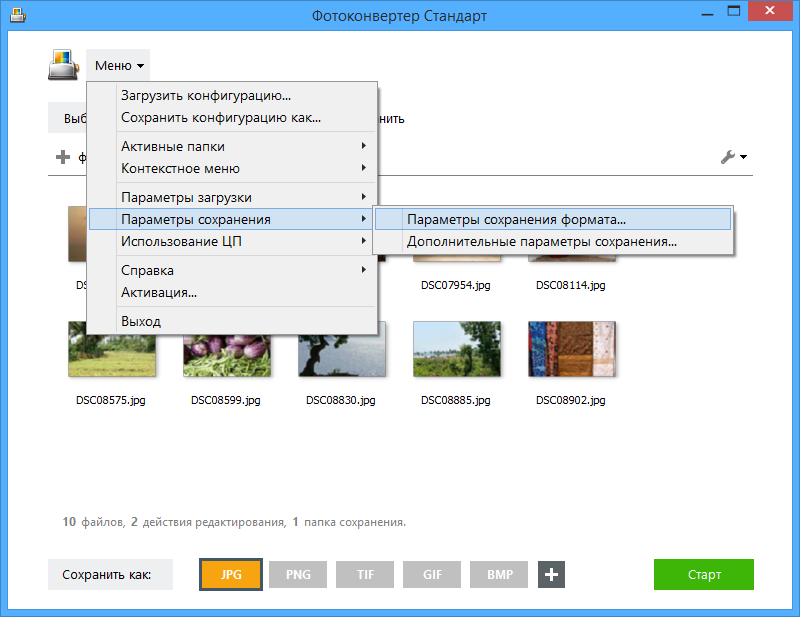Expand the Параметры загрузки submenu
Image resolution: width=800 pixels, height=617 pixels.
tap(232, 198)
